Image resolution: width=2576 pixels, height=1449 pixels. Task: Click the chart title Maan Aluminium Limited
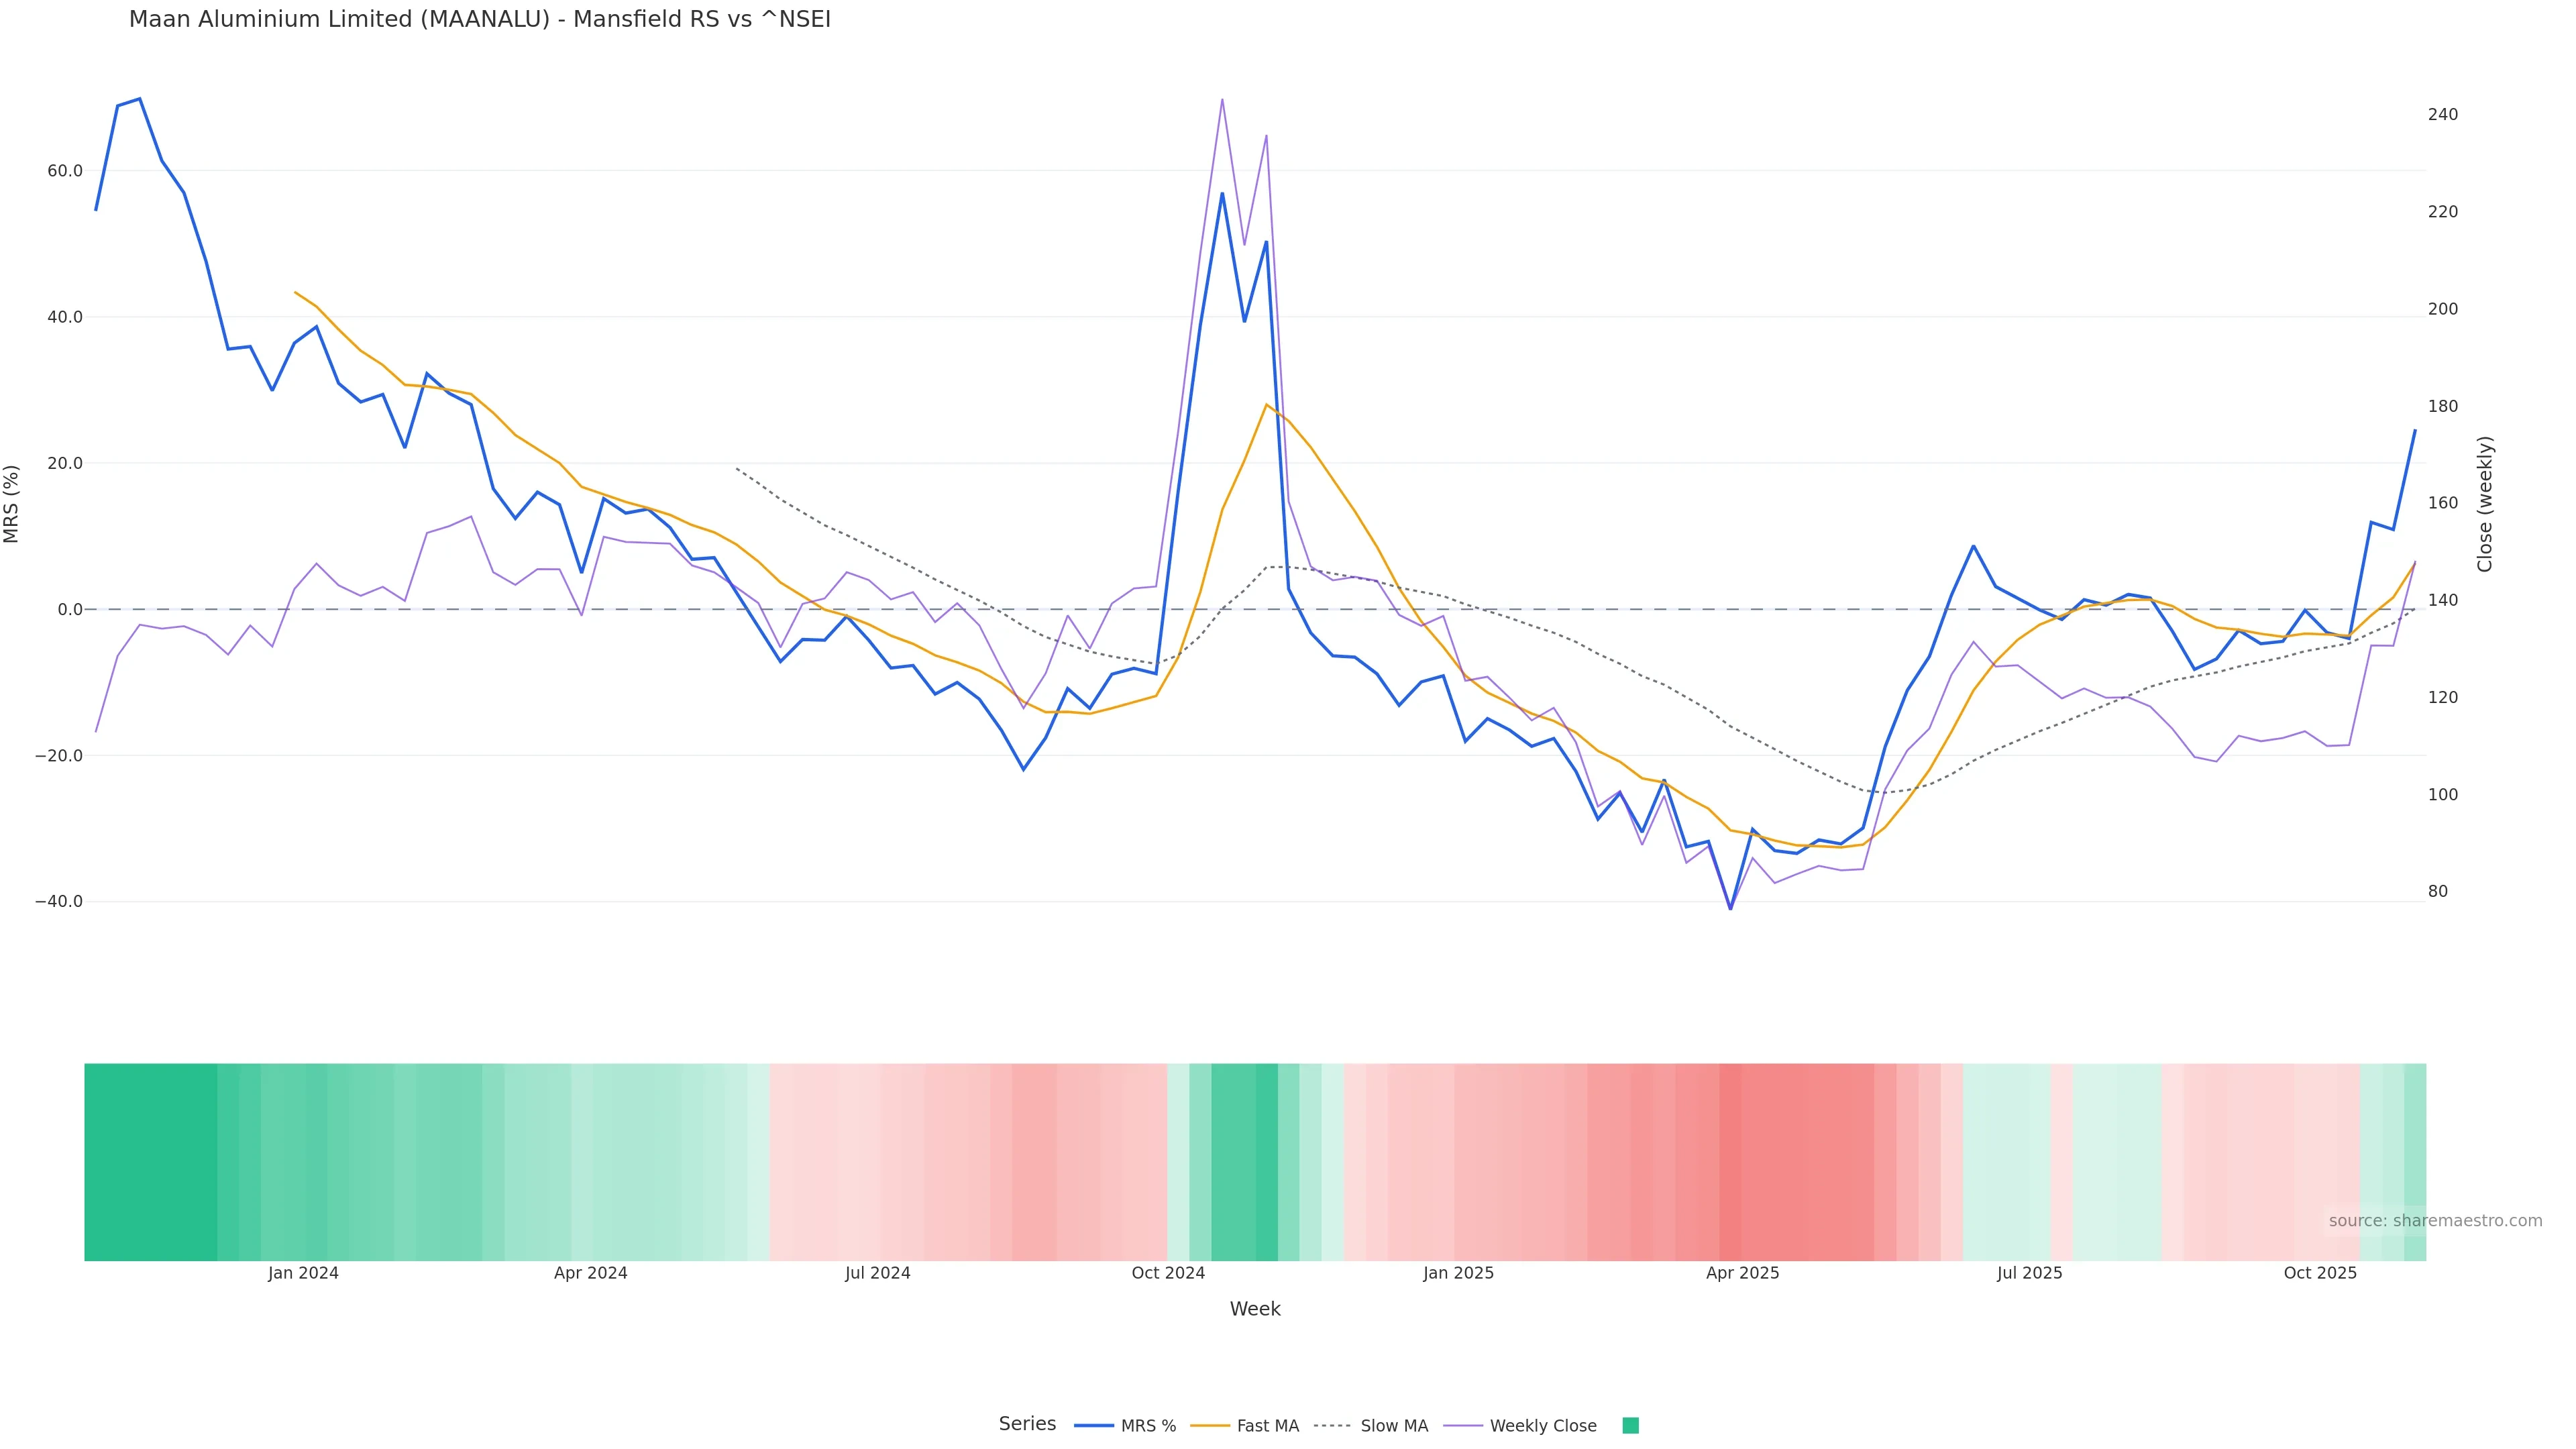(x=479, y=20)
